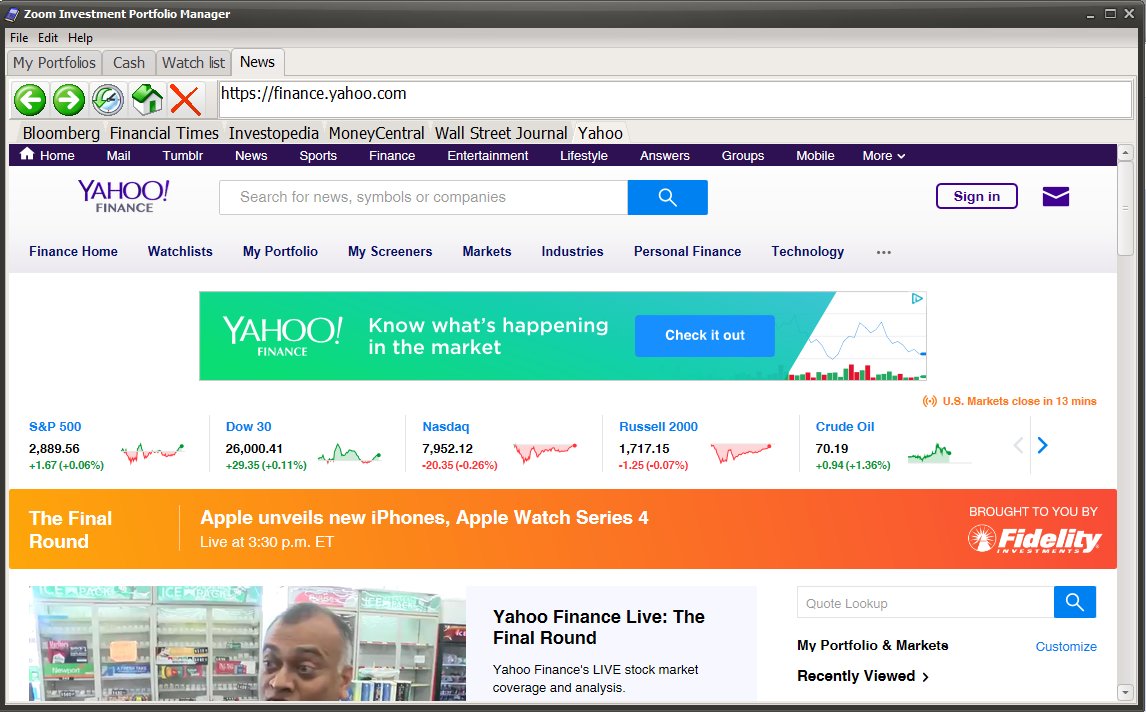Open My Portfolio in finance nav

(280, 251)
